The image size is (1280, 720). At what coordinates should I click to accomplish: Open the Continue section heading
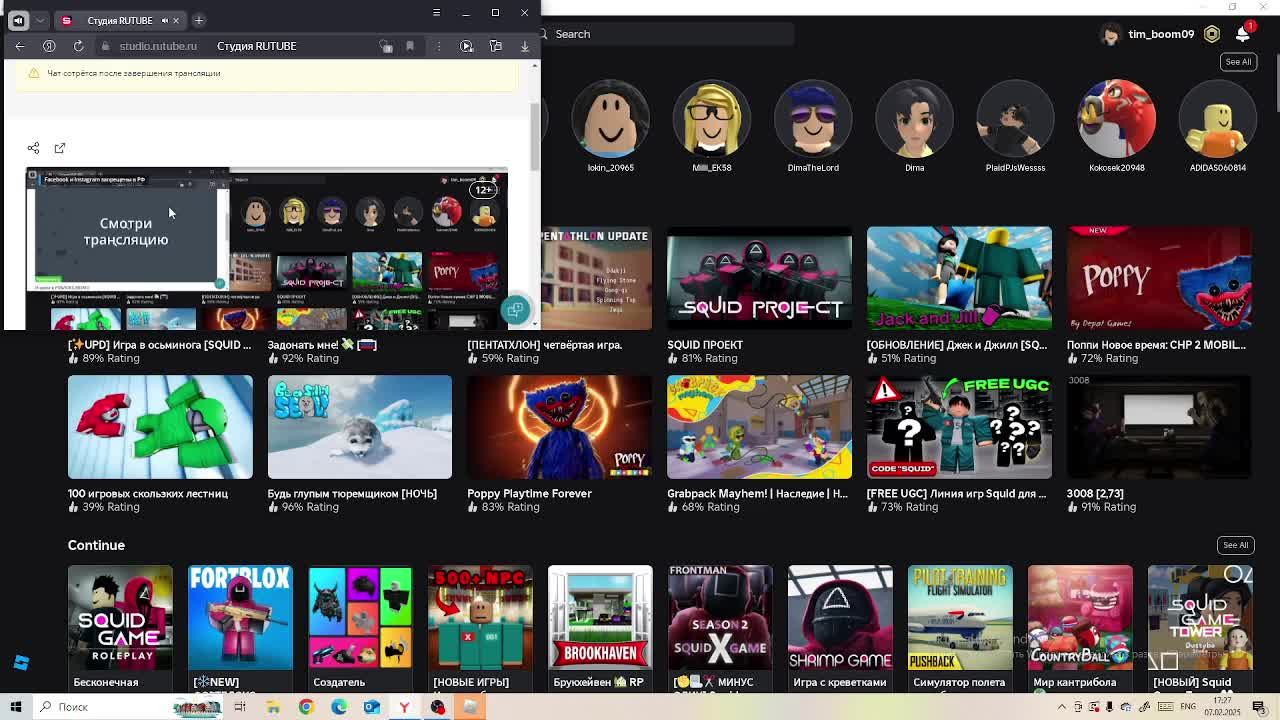coord(96,545)
